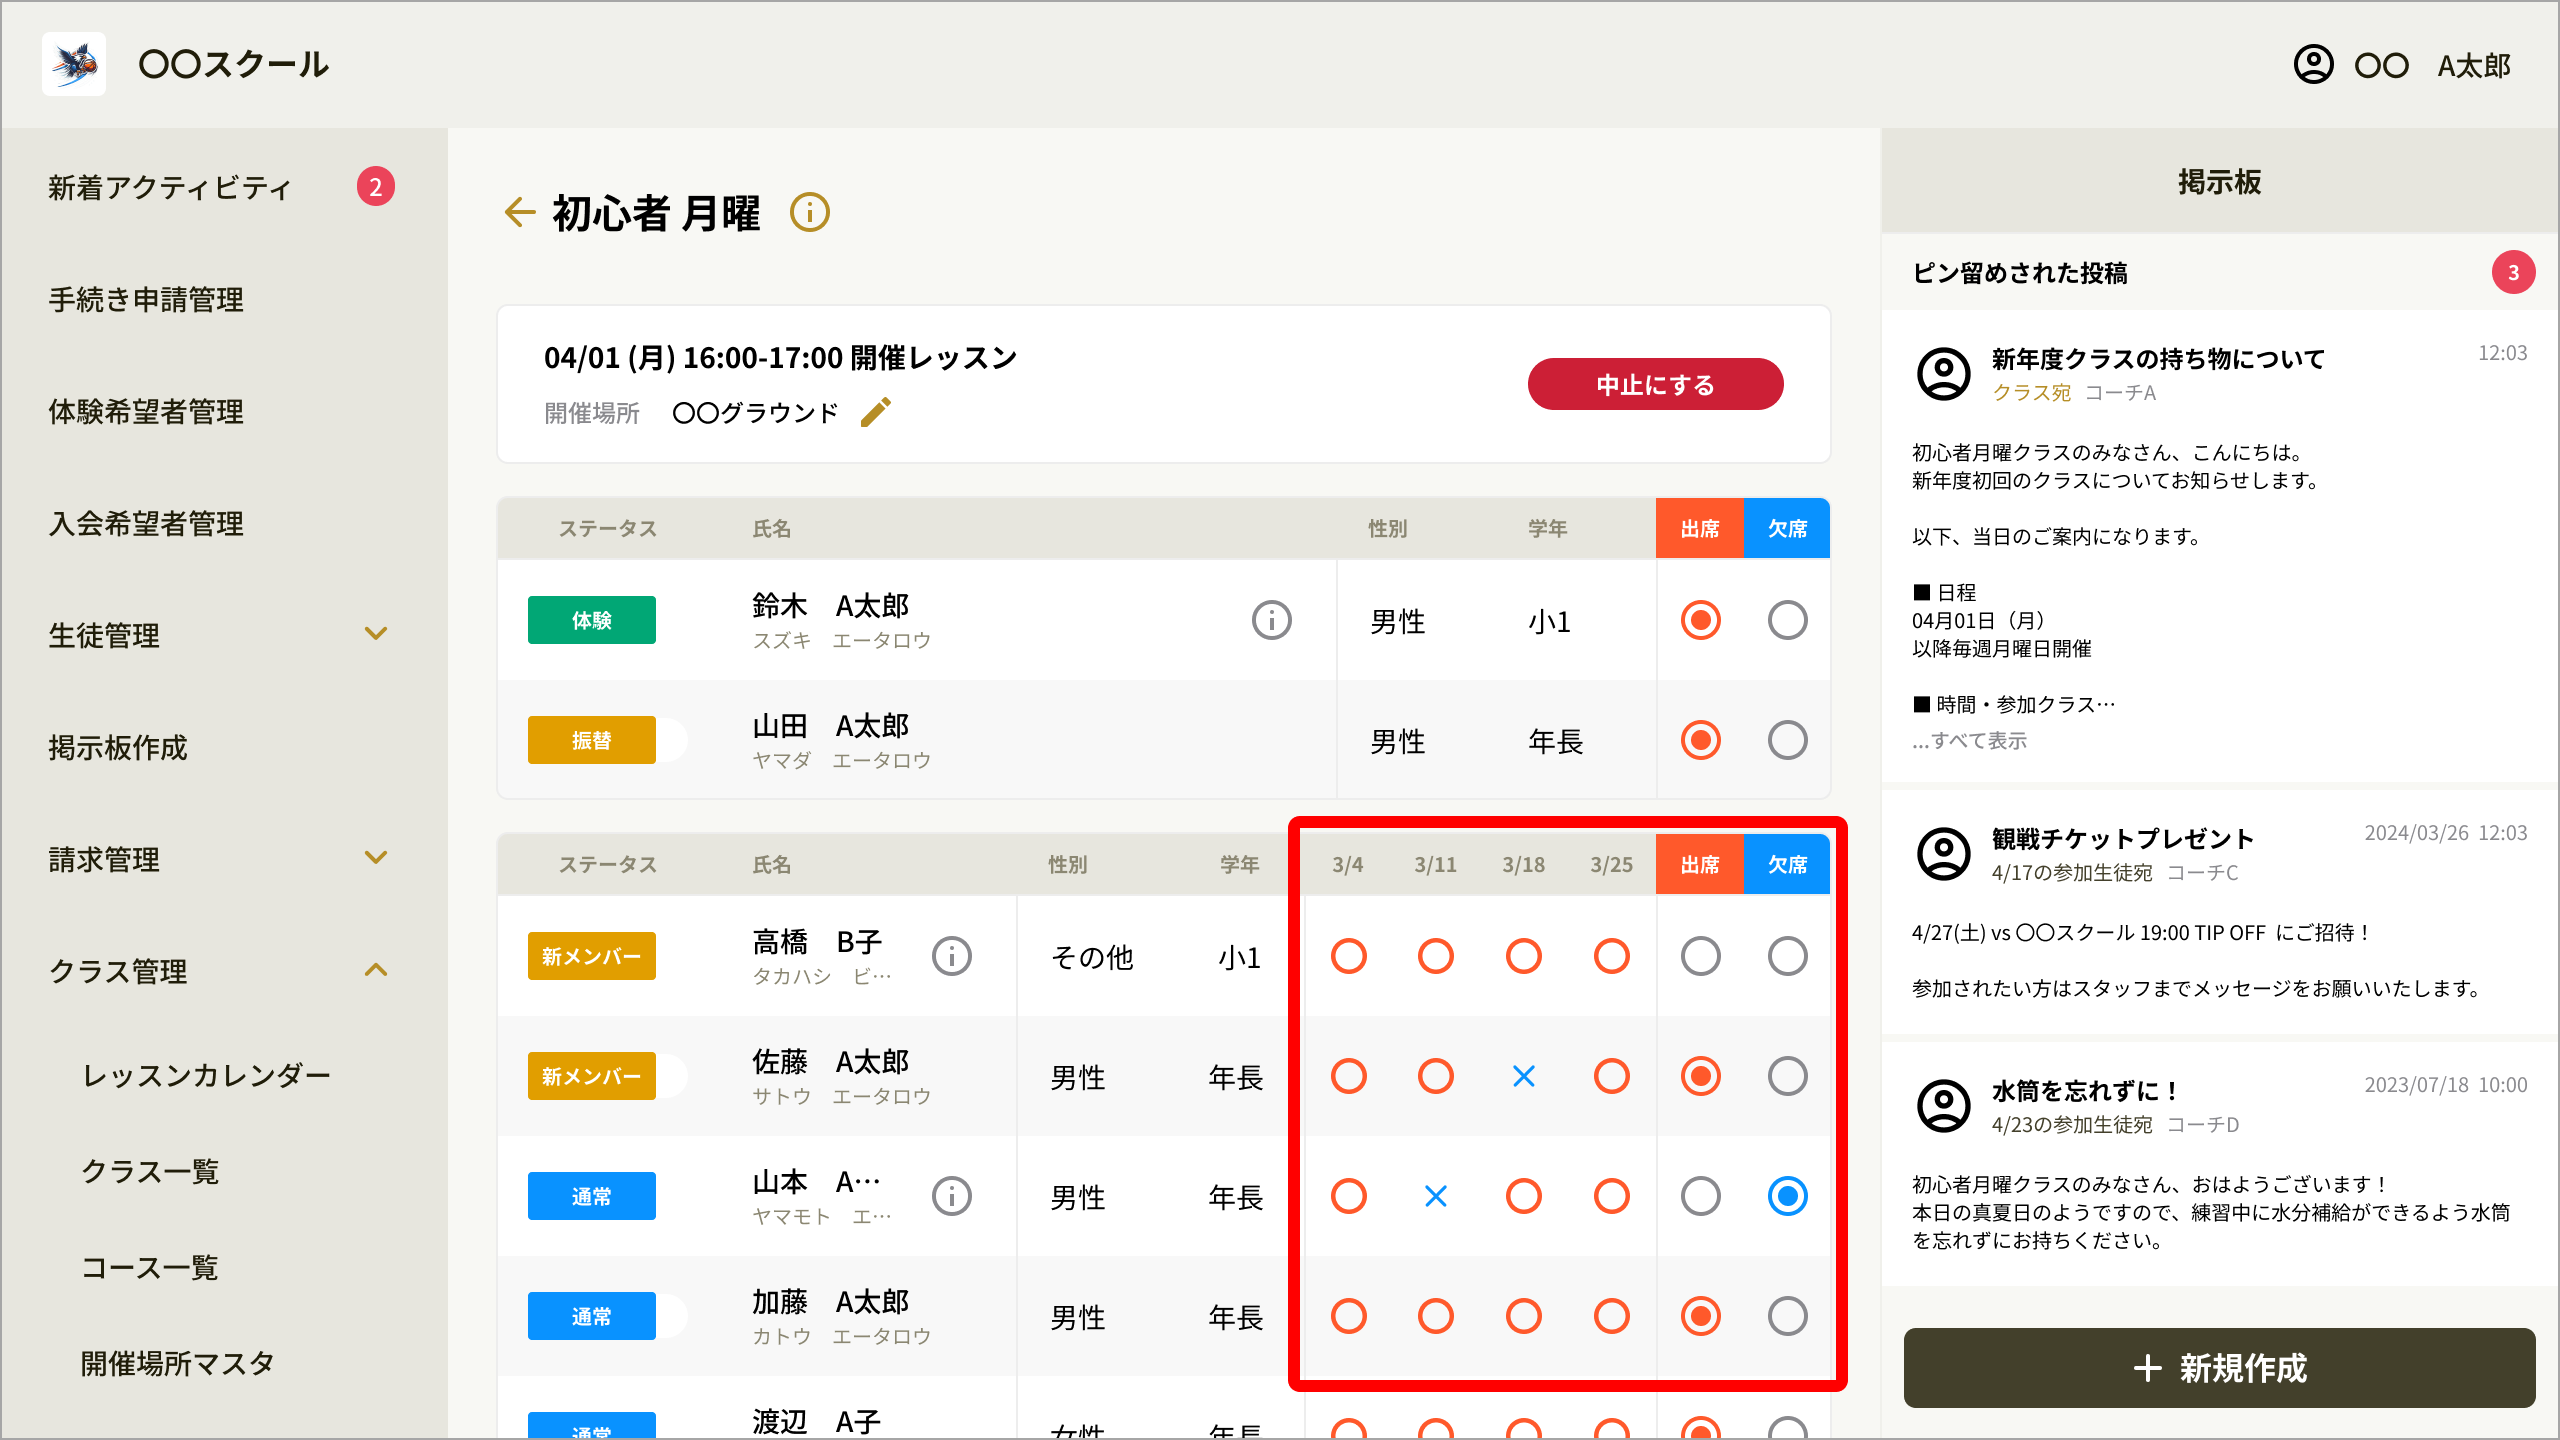Click the back arrow beside 初心者 月曜
Viewport: 2560px width, 1440px height.
tap(520, 212)
